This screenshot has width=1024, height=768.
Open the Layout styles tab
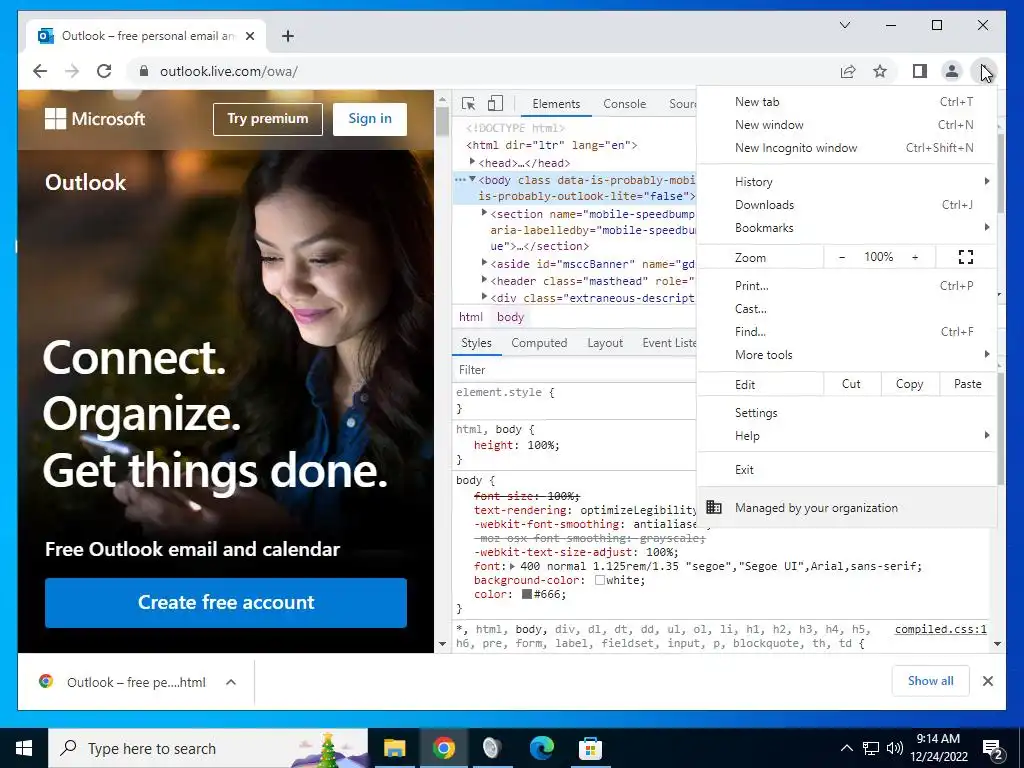pyautogui.click(x=605, y=343)
